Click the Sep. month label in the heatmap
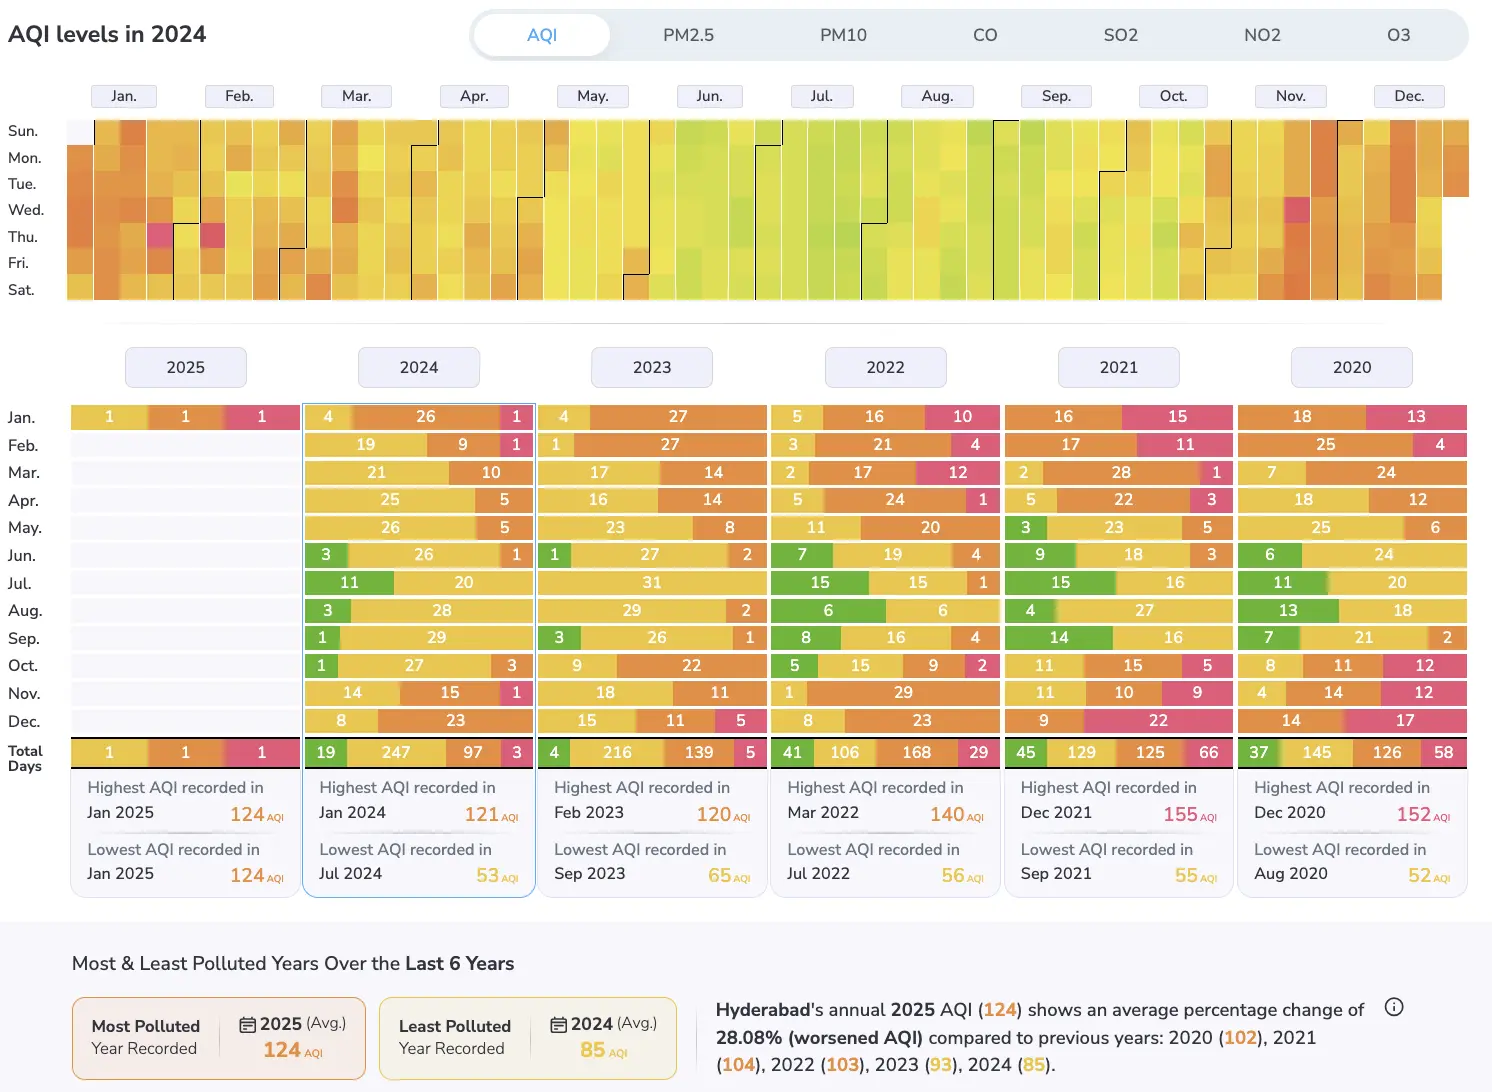Screen dimensions: 1492x1092 pyautogui.click(x=1056, y=96)
